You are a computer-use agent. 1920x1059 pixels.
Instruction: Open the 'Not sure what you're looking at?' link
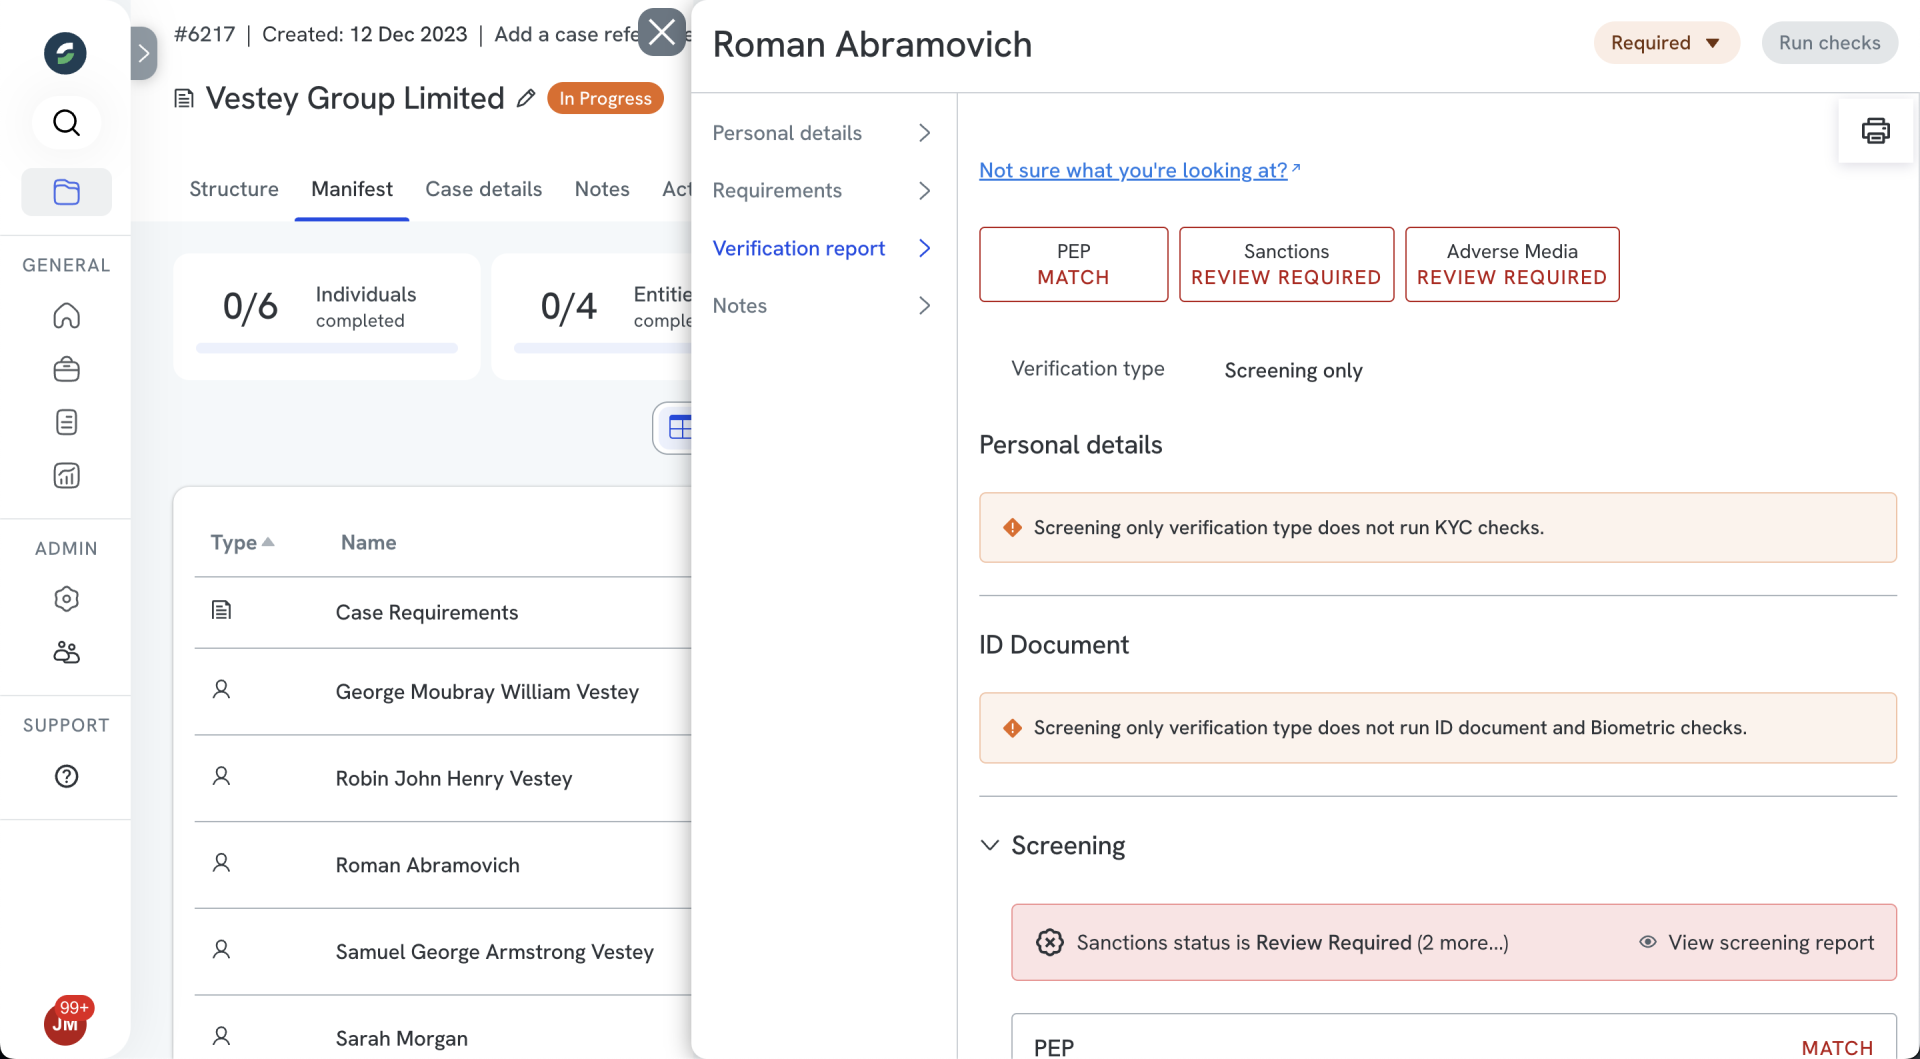(1139, 170)
